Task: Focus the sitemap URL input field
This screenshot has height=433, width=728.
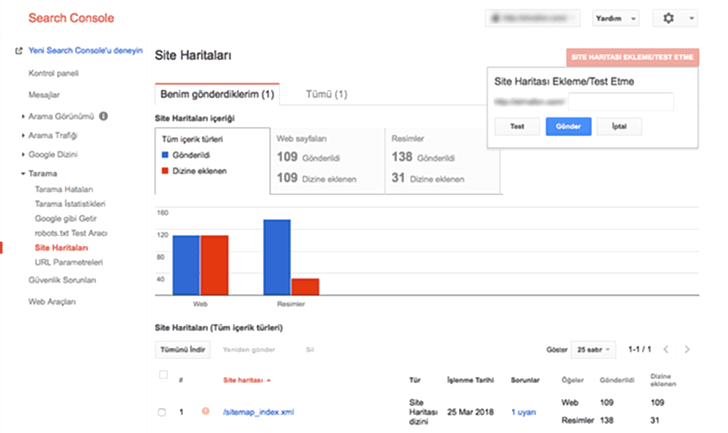Action: click(x=621, y=102)
